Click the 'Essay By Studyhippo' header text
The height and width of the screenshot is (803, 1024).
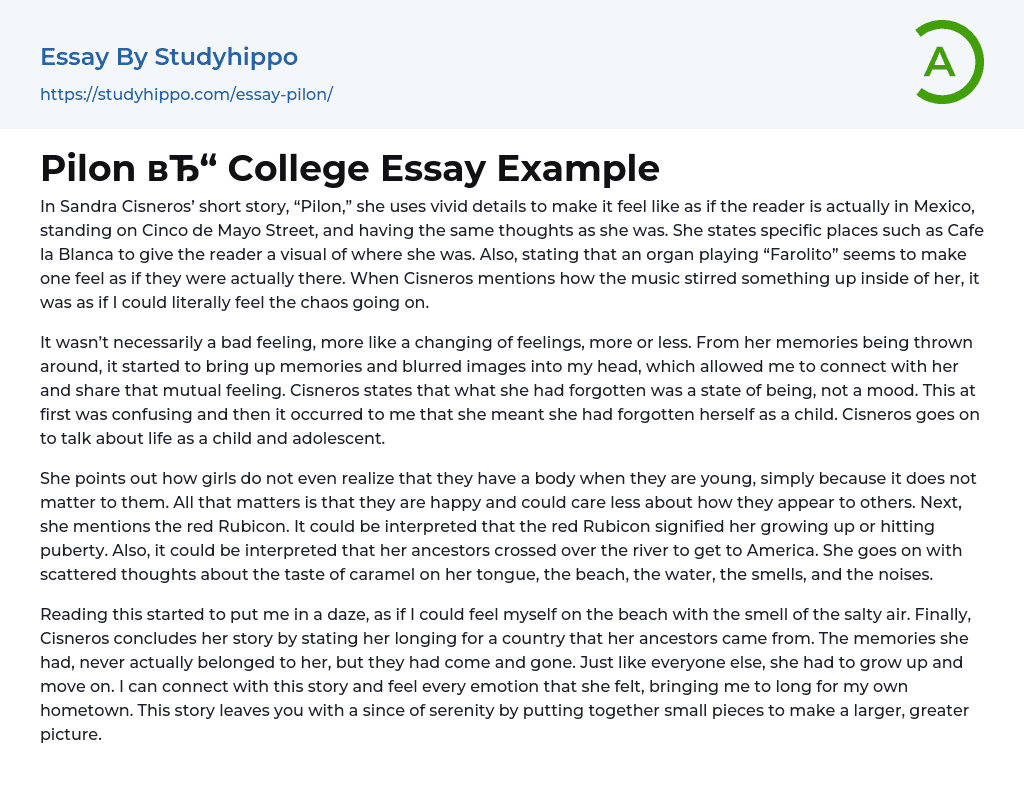[x=169, y=57]
